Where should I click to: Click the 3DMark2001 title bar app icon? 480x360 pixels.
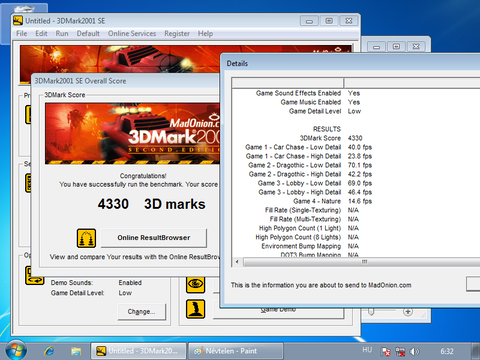pos(18,21)
